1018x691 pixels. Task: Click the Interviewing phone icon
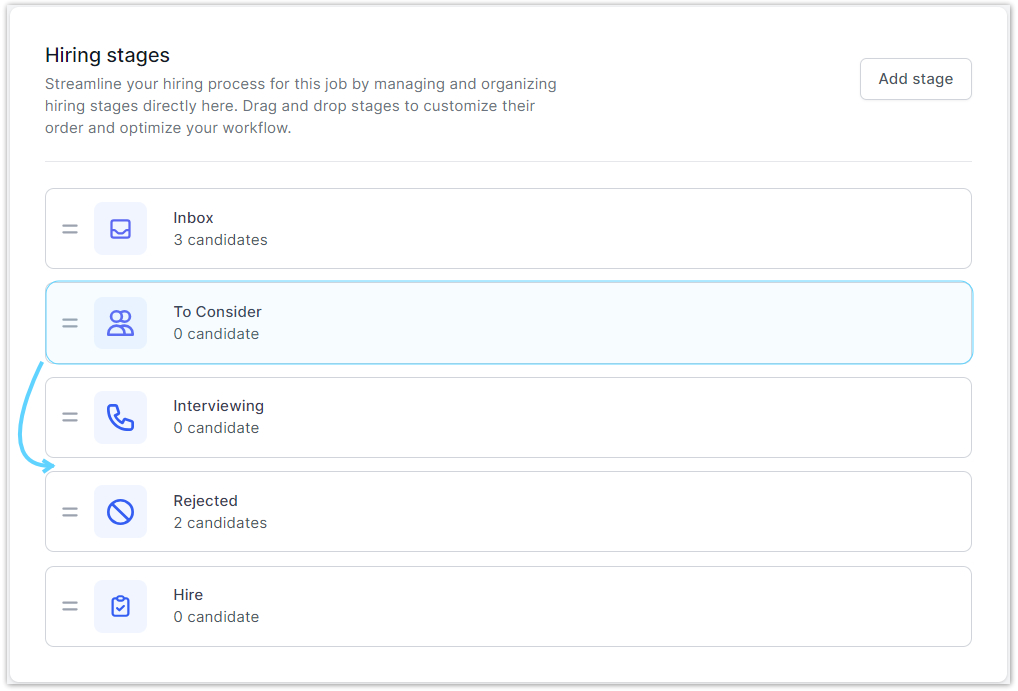tap(120, 417)
